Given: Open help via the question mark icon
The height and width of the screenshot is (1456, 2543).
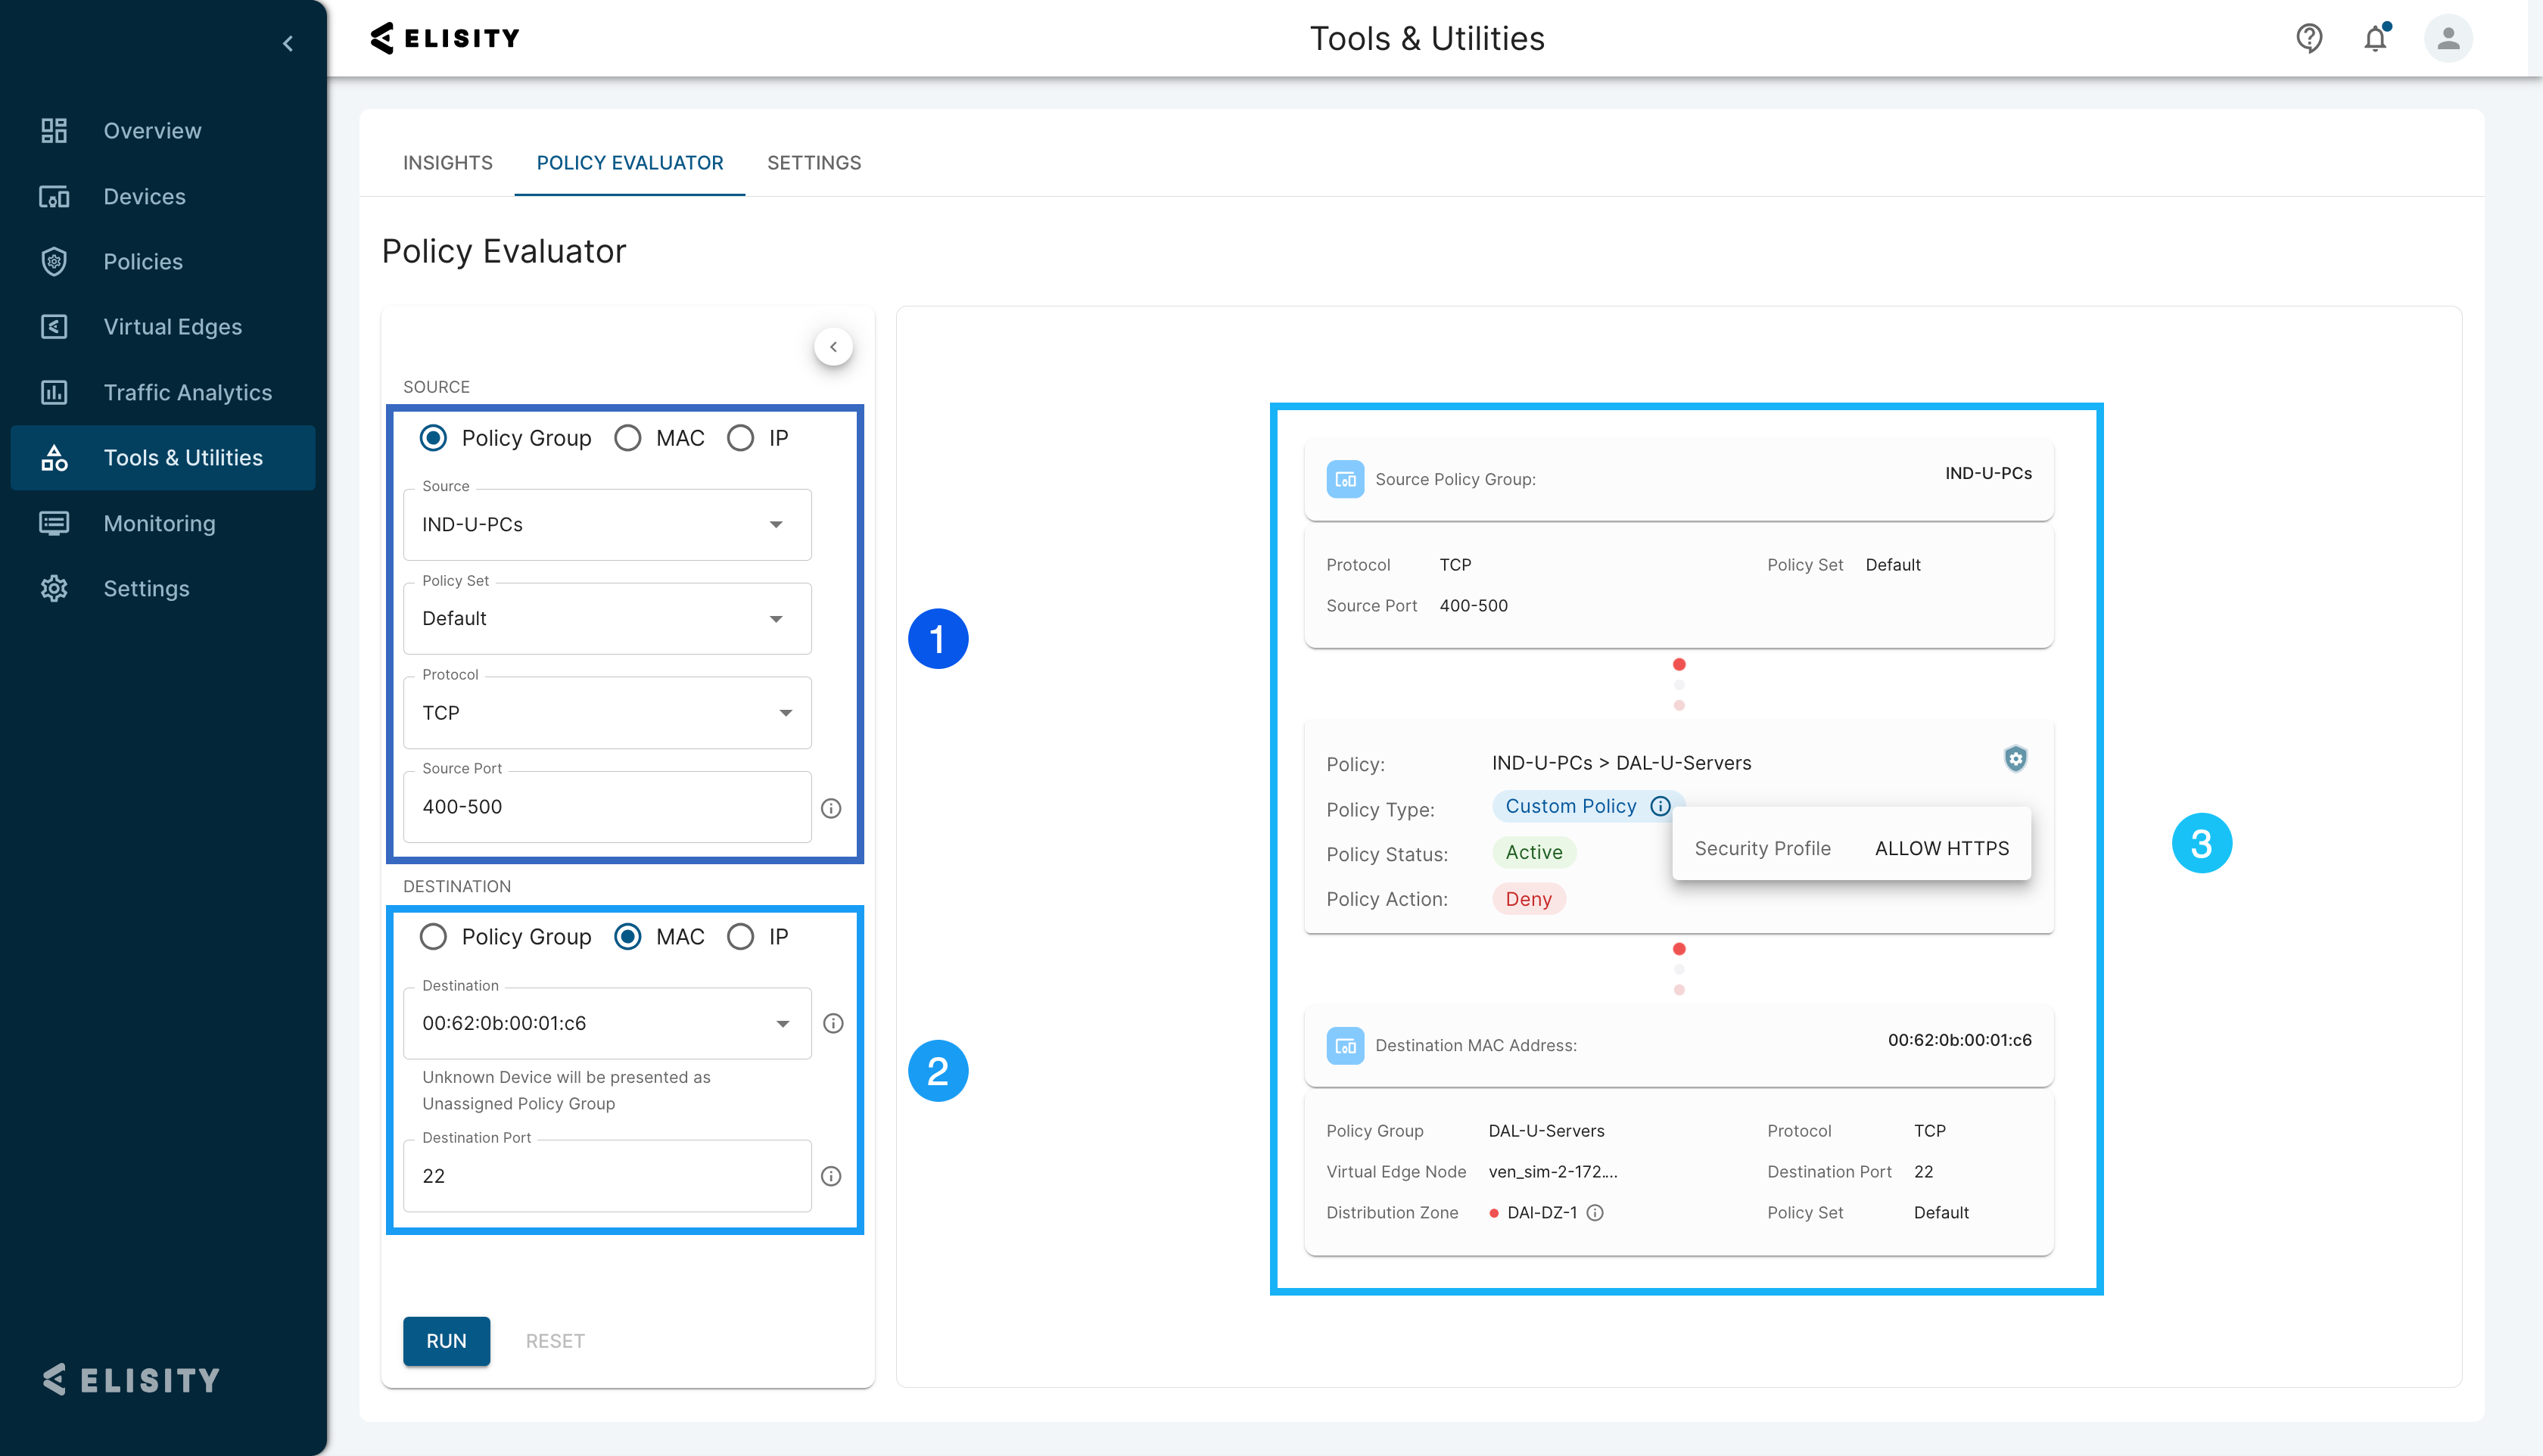Looking at the screenshot, I should click(x=2309, y=38).
